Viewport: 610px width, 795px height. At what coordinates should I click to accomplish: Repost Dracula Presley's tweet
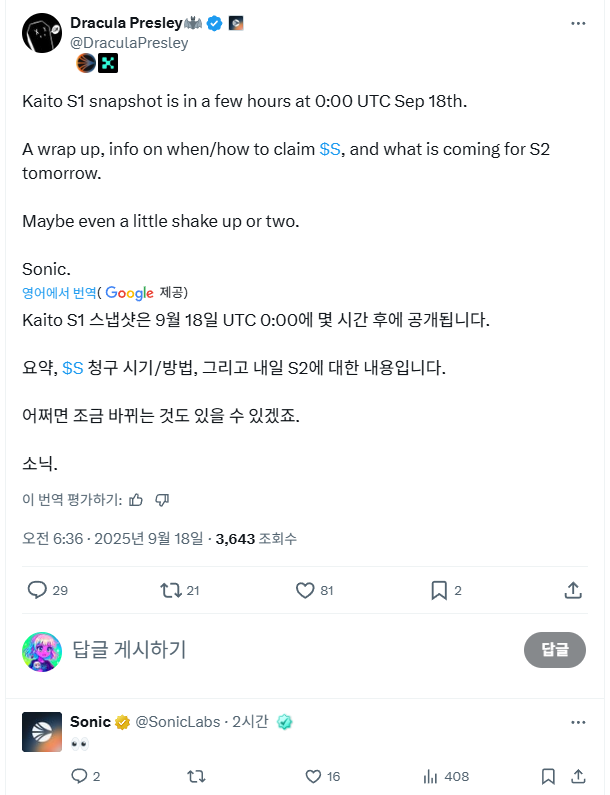tap(171, 590)
